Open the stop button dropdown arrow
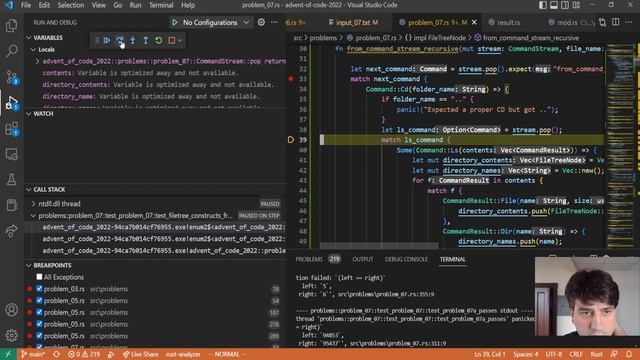 180,40
